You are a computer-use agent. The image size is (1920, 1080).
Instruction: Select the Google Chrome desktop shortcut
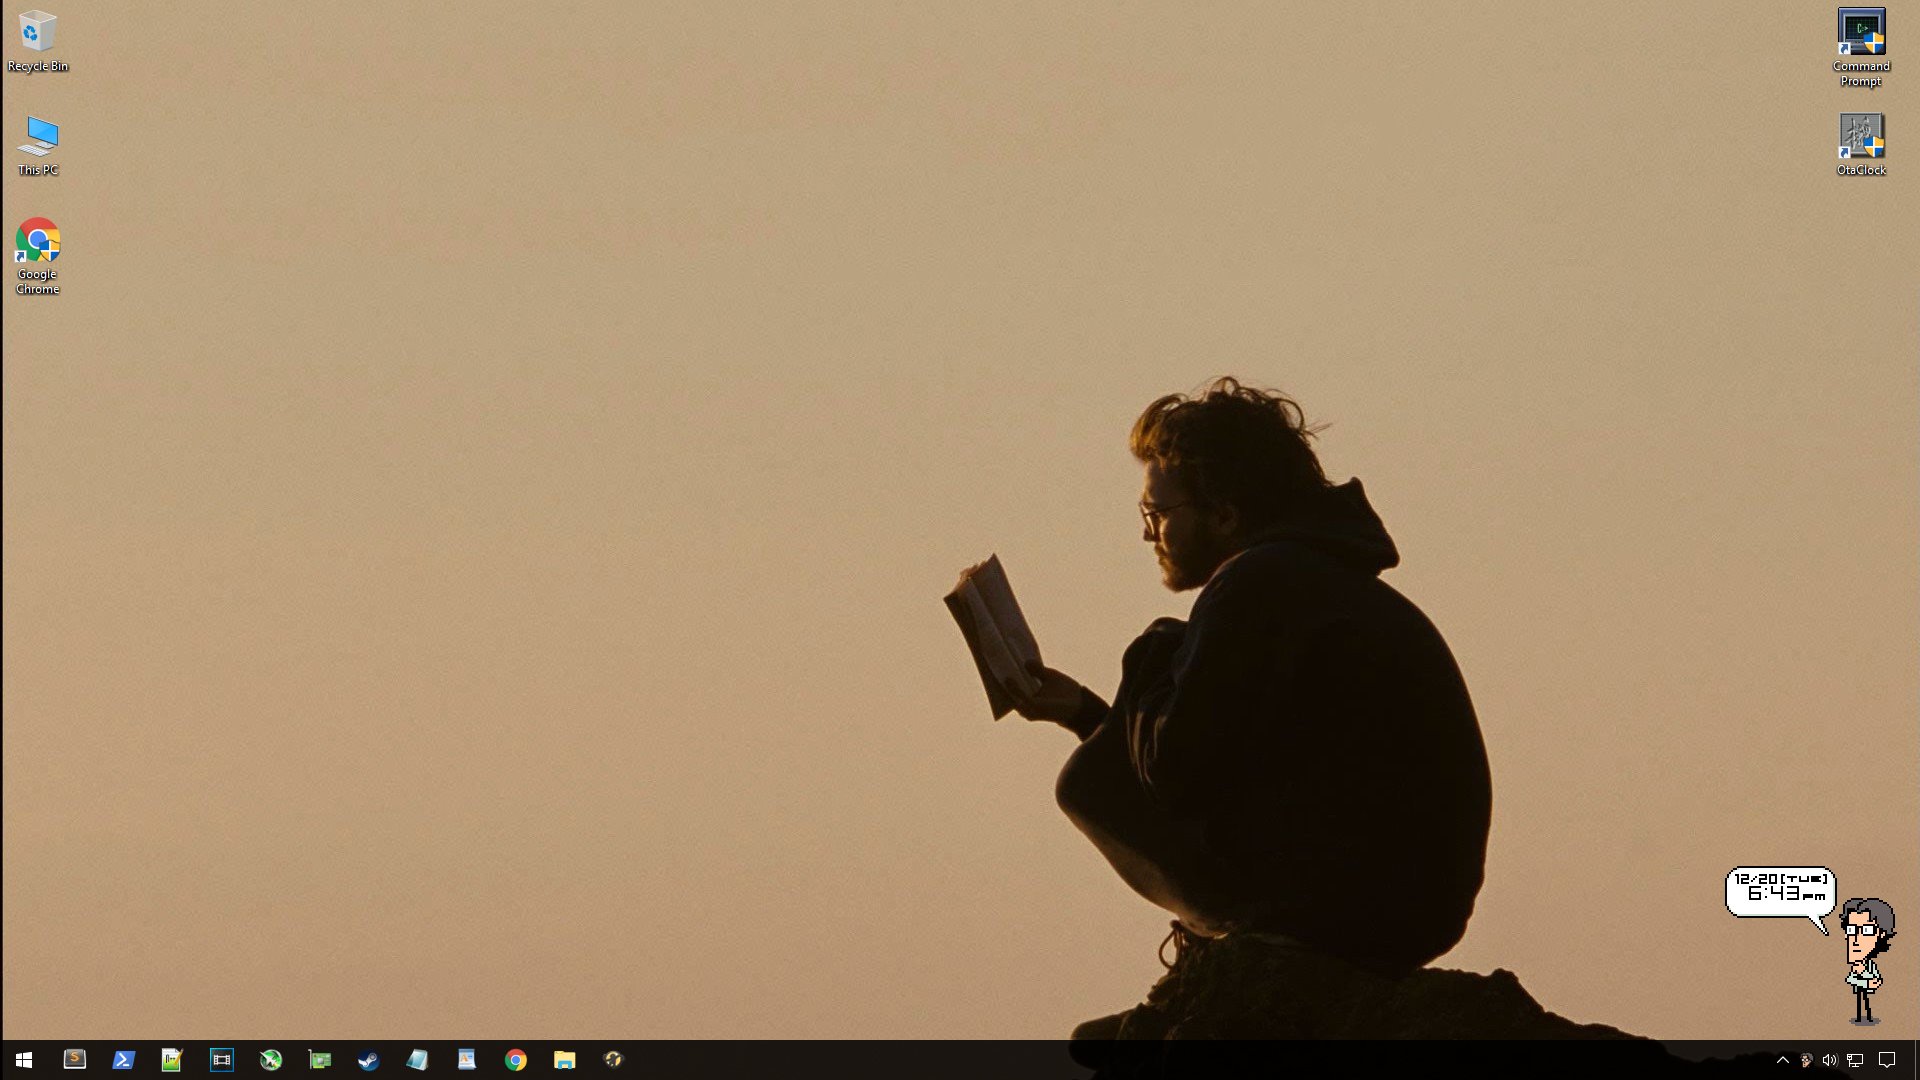[38, 256]
